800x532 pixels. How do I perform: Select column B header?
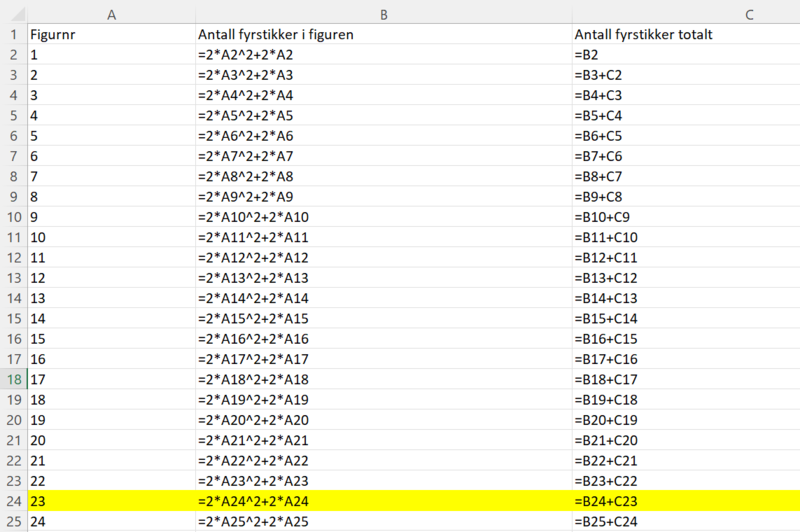(384, 15)
